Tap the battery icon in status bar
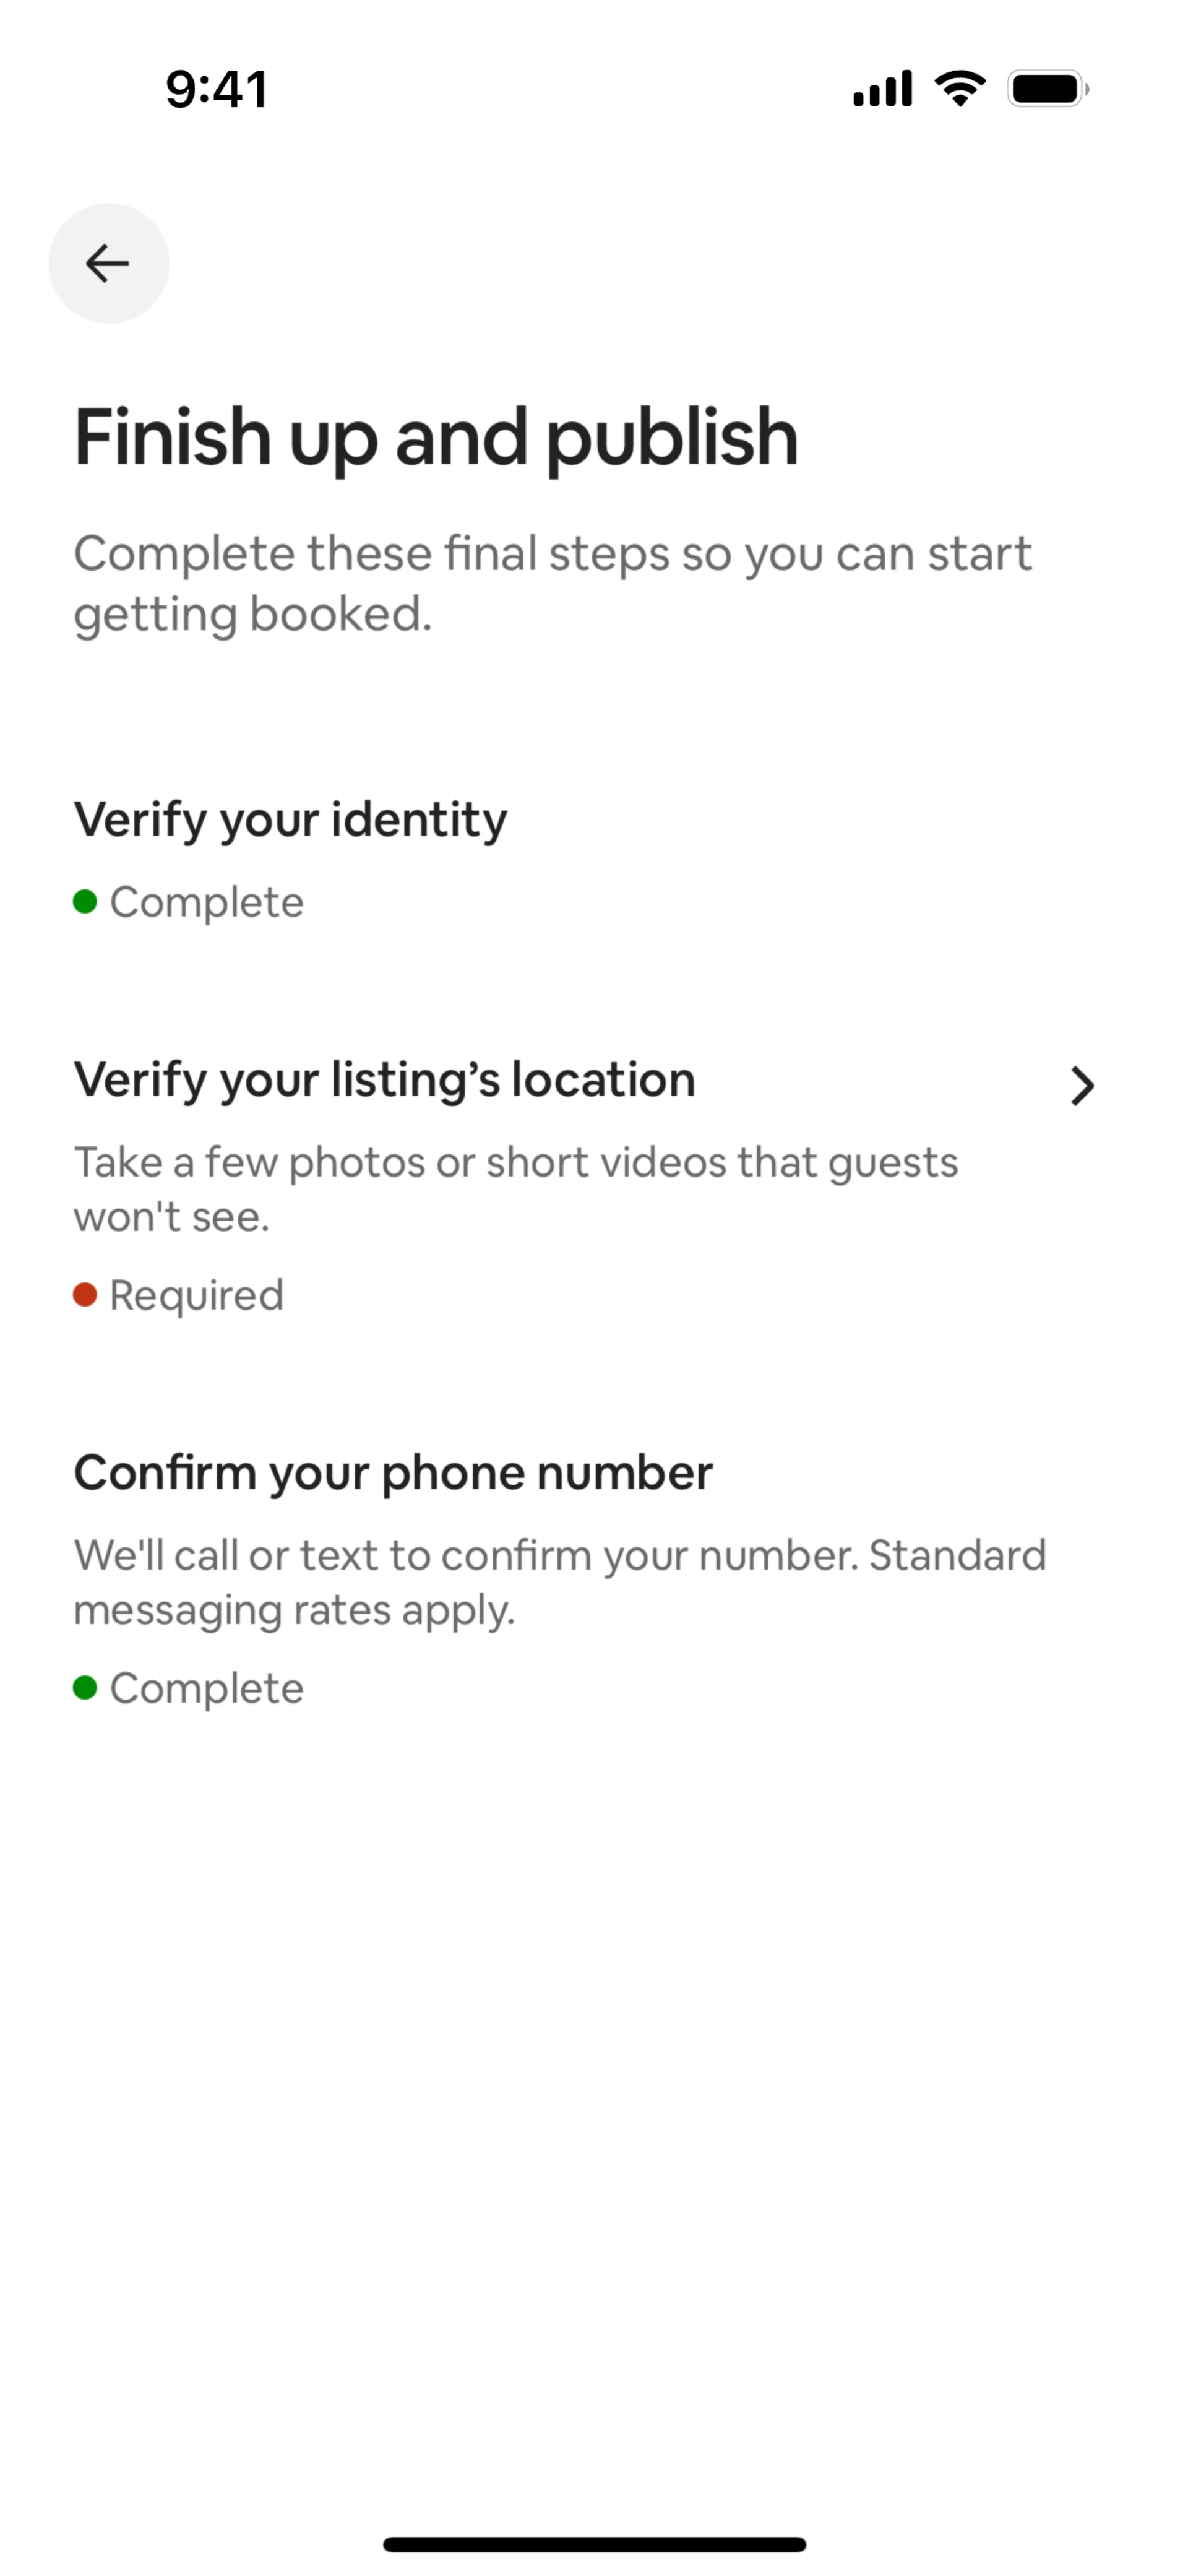This screenshot has width=1188, height=2576. [1047, 89]
